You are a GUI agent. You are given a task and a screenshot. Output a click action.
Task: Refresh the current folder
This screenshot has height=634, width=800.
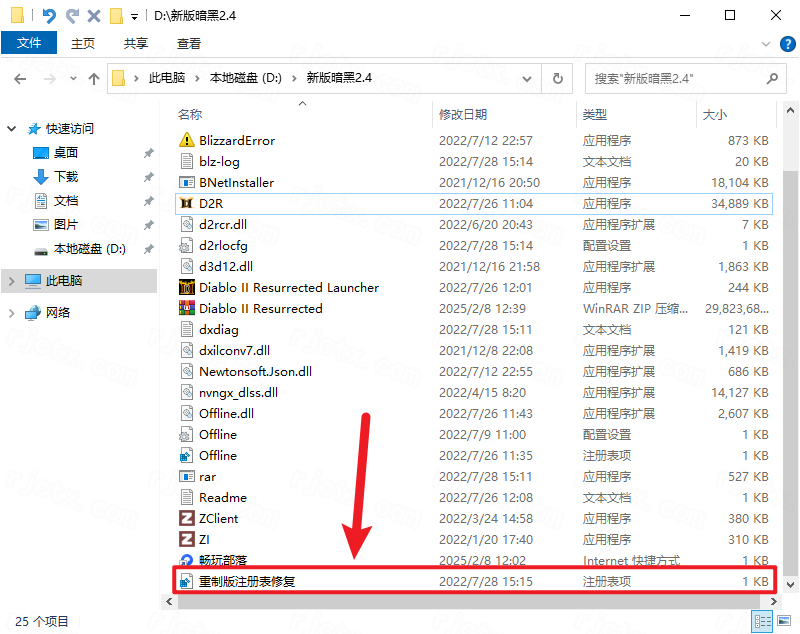558,79
